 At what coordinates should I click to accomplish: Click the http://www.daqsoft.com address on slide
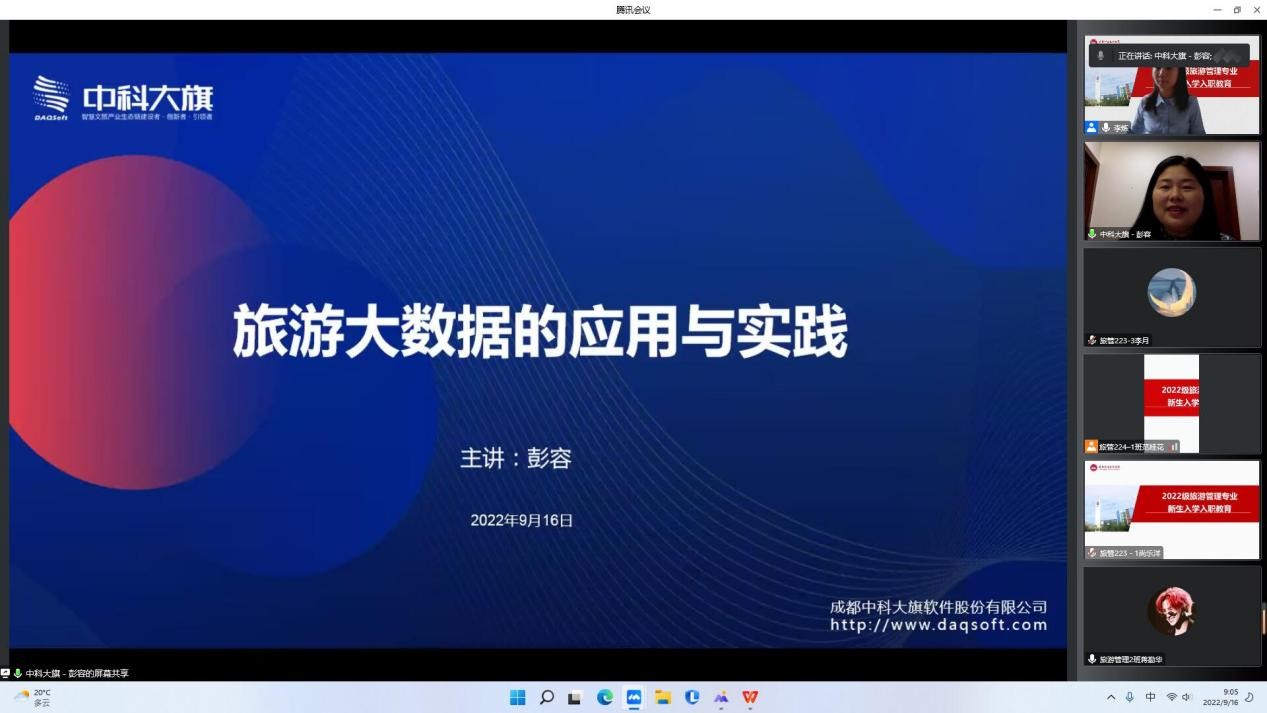[939, 625]
